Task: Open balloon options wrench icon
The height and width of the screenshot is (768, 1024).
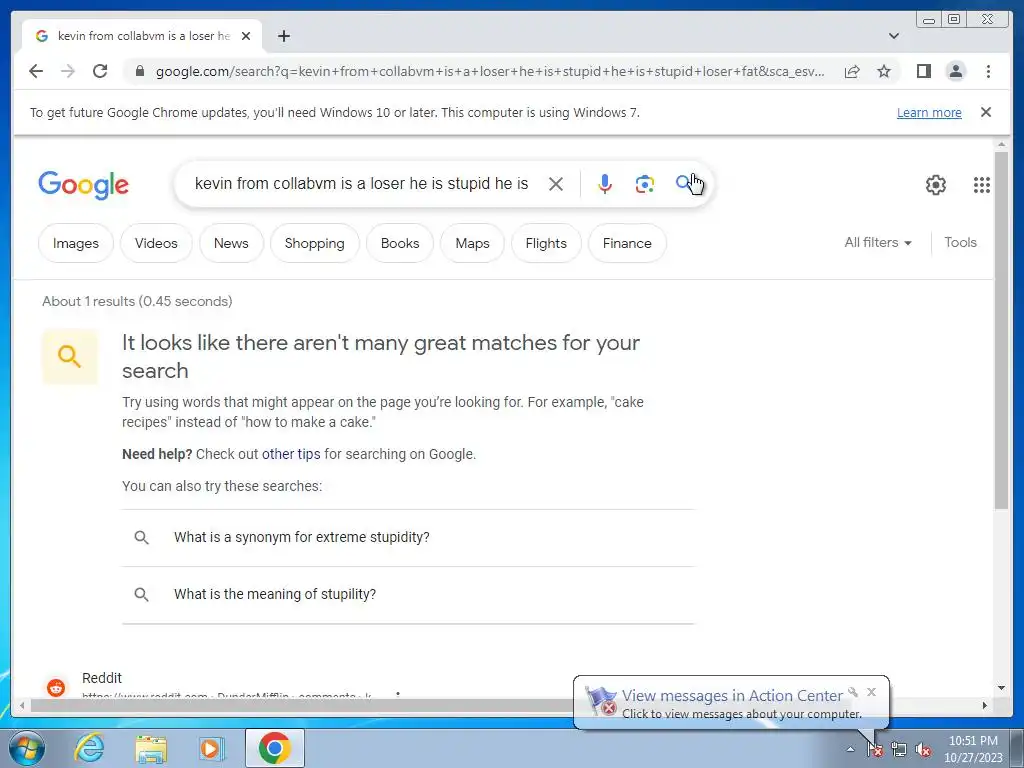Action: [853, 692]
